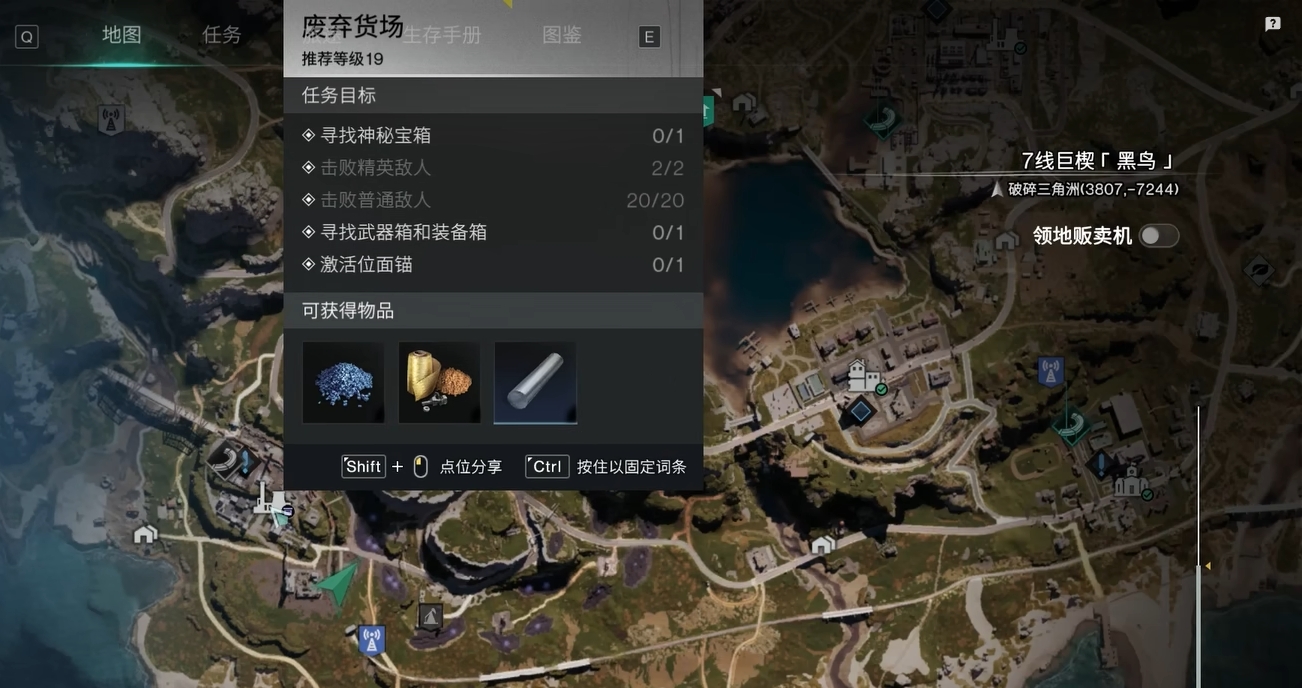This screenshot has width=1302, height=688.
Task: Click the E next-tab key button
Action: pos(649,37)
